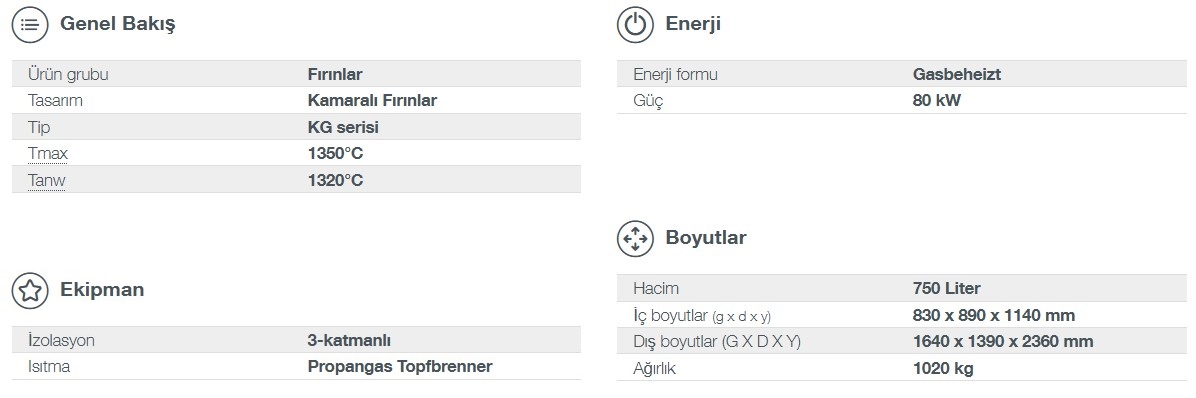Click the Gasbeheizt energy form value
Screen dimensions: 1196x398
956,75
